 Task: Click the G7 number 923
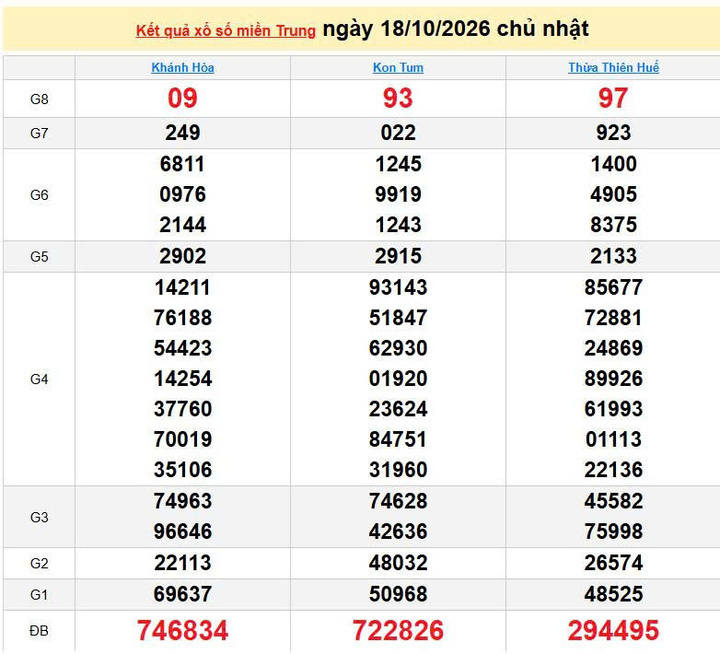(613, 133)
